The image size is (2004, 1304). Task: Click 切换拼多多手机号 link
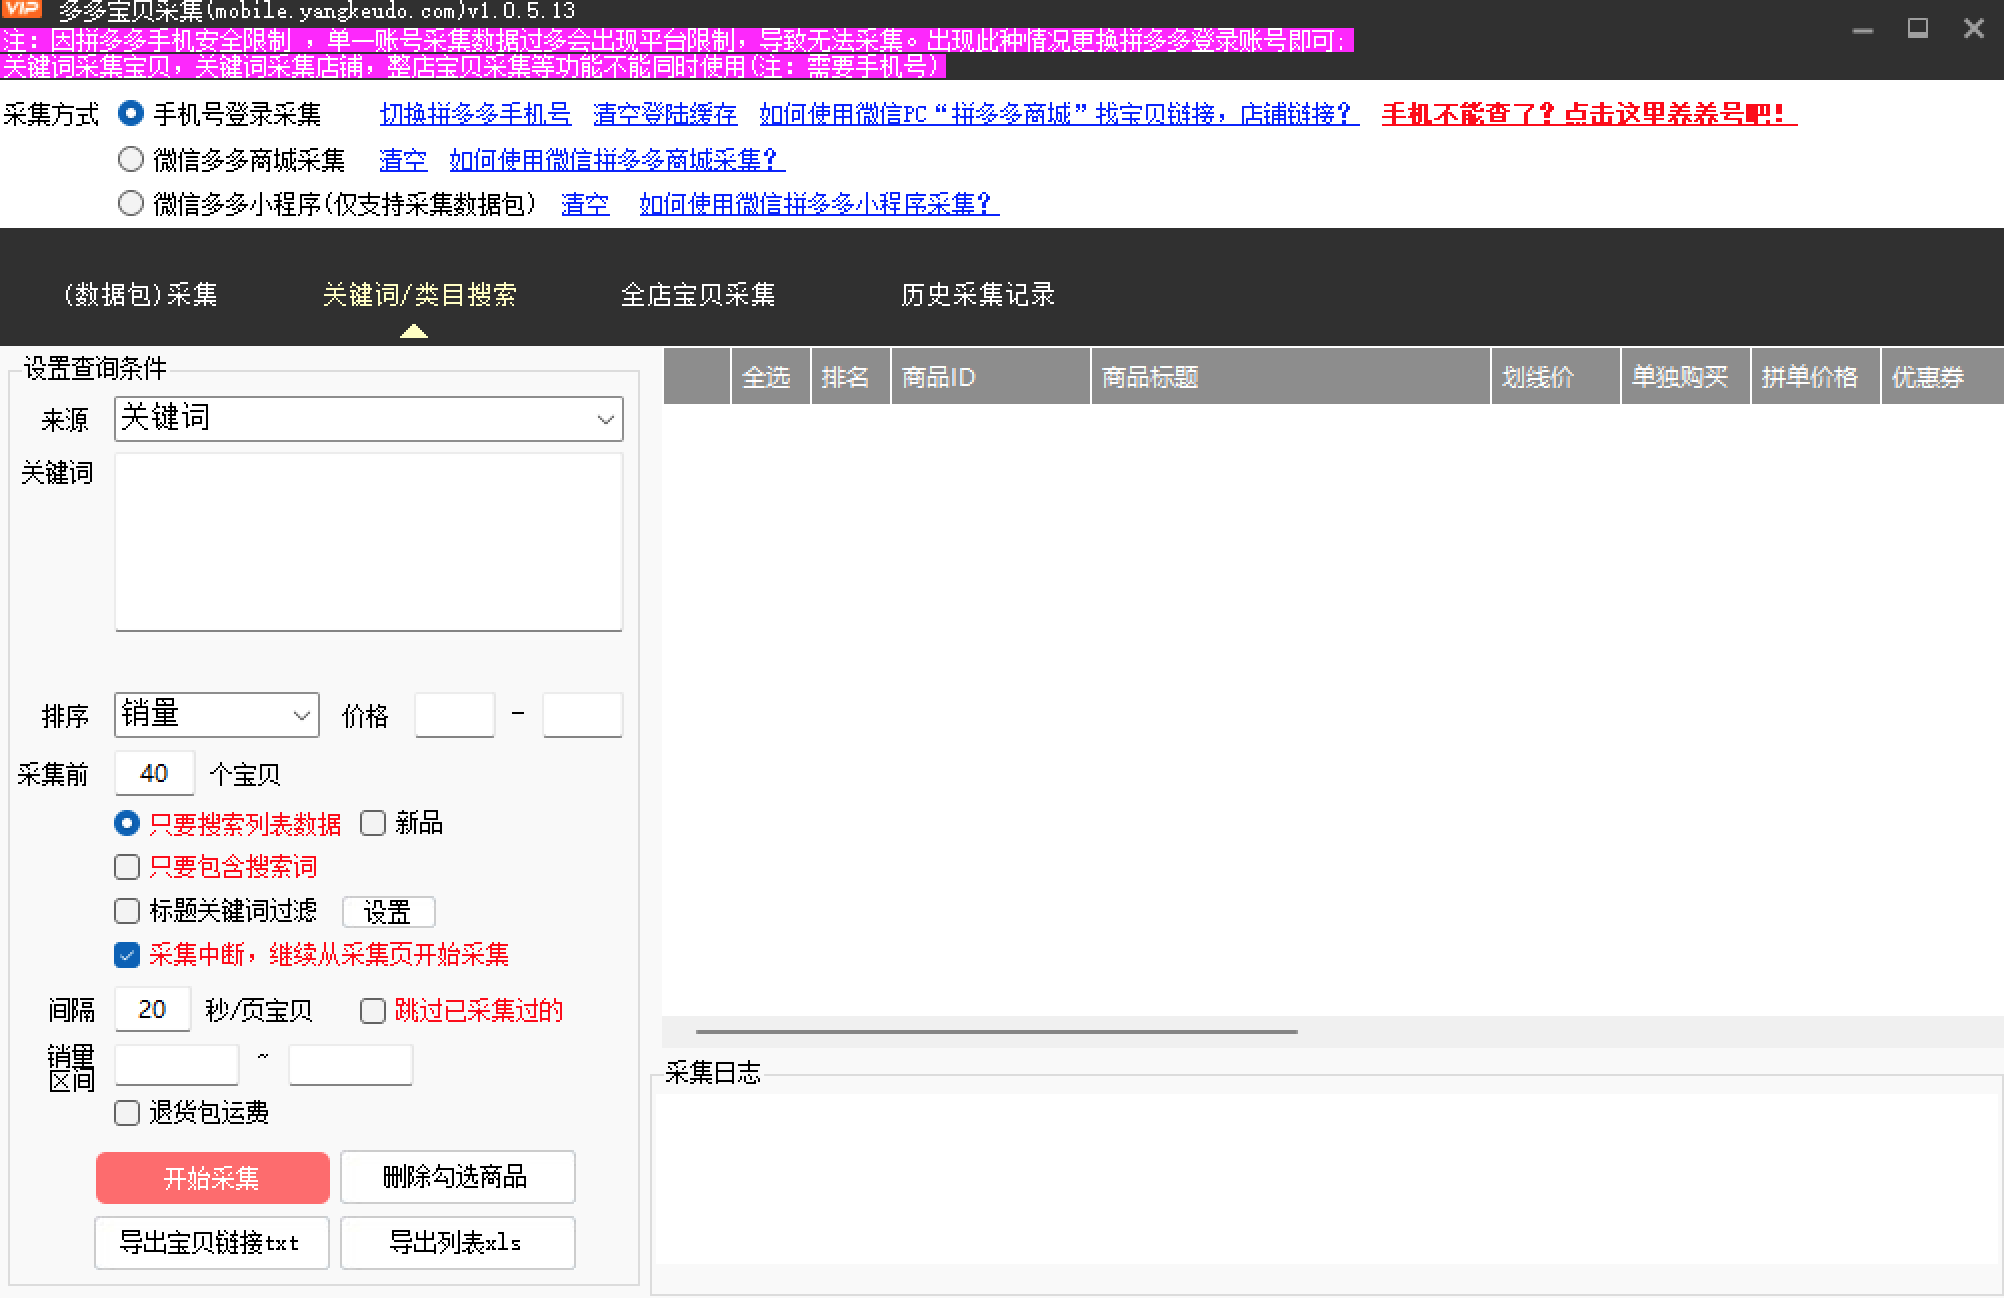[x=475, y=115]
